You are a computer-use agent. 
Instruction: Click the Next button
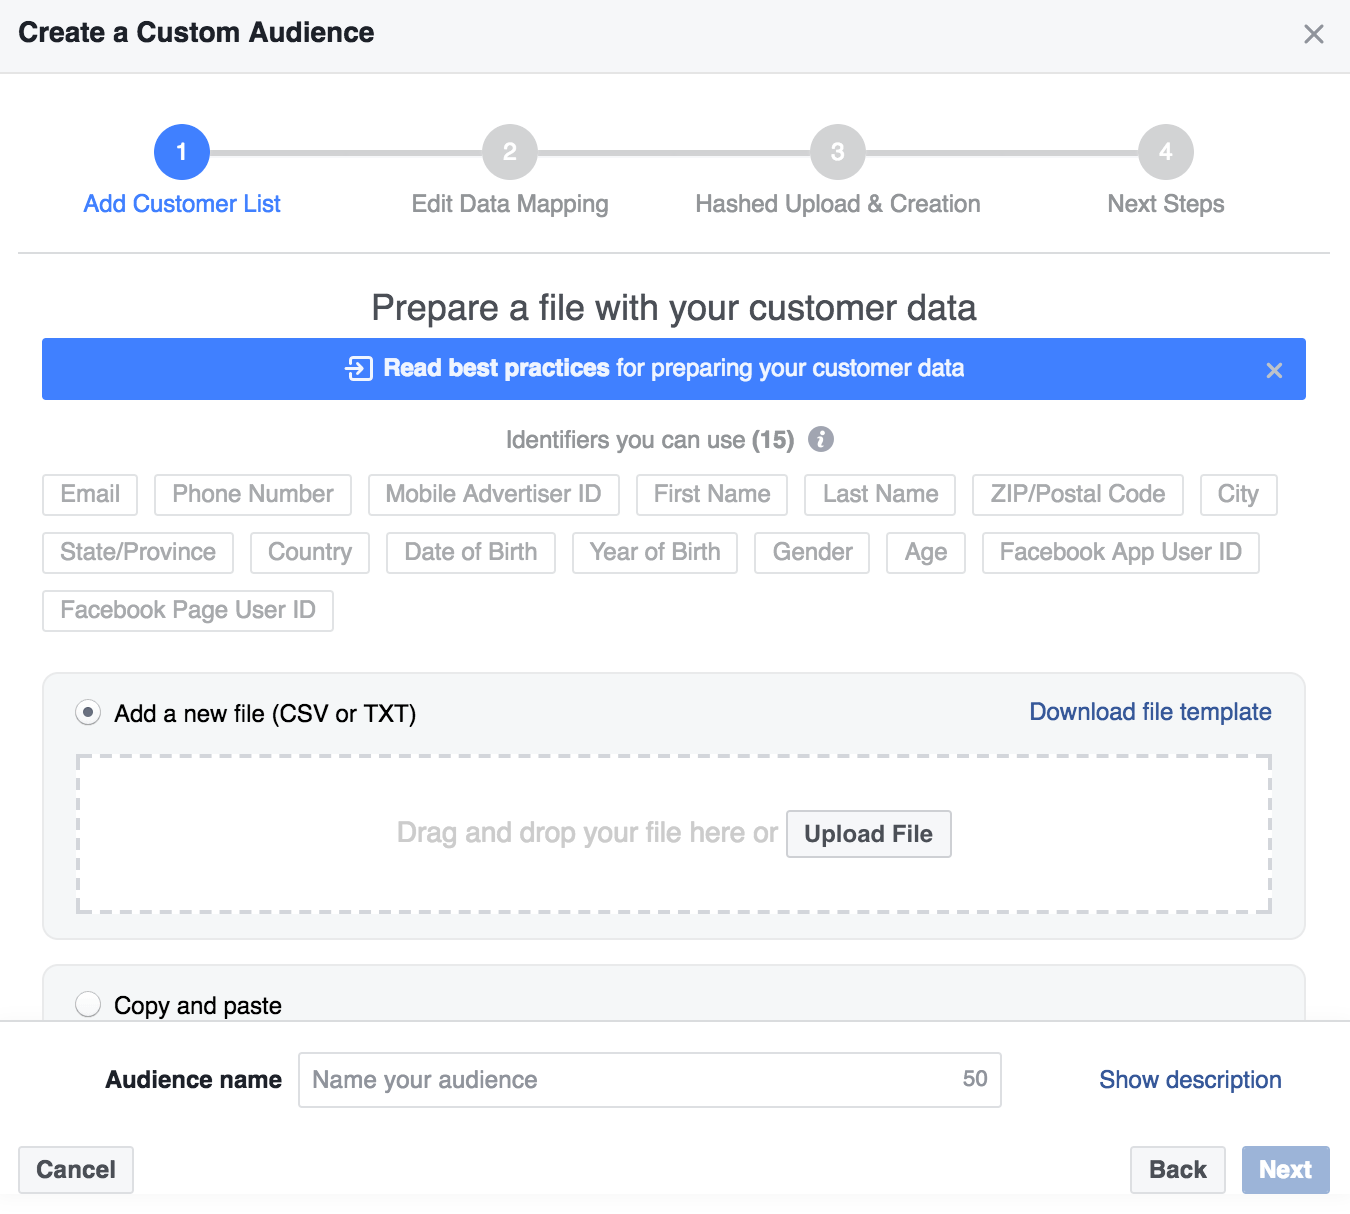[1286, 1170]
